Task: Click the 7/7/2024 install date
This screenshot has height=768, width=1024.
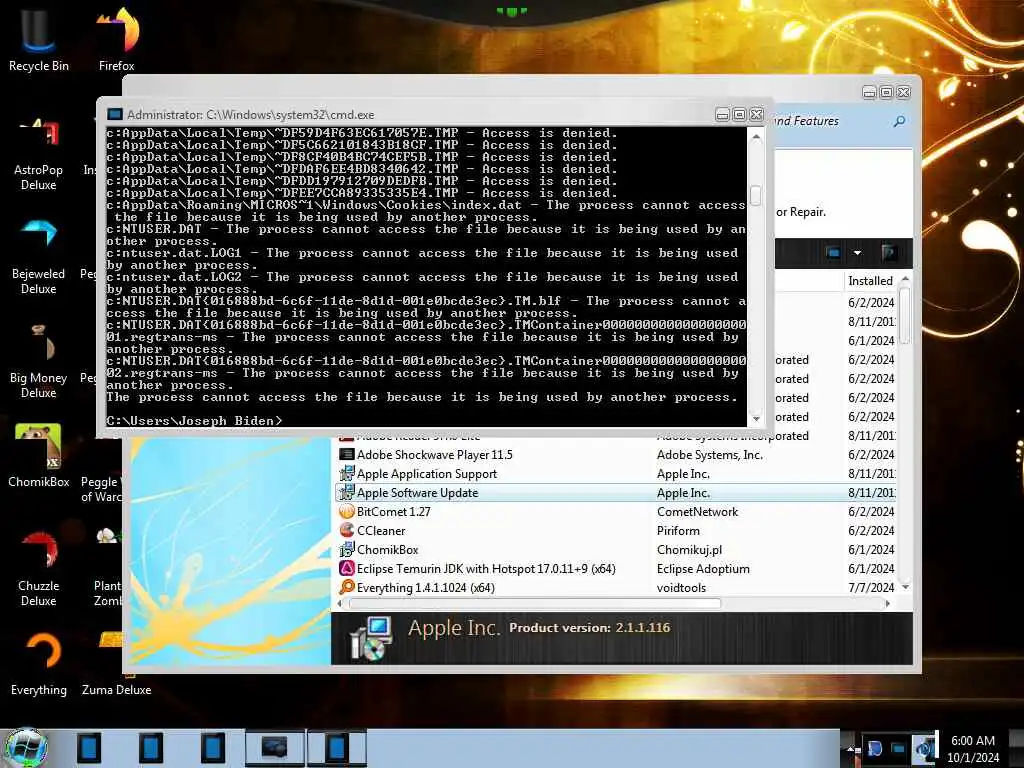Action: [x=871, y=587]
